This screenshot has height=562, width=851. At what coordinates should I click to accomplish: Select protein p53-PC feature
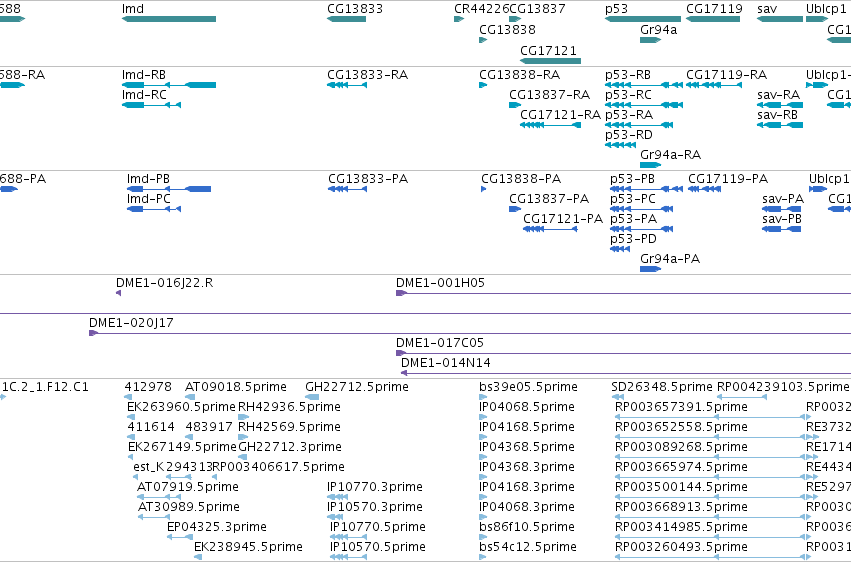pyautogui.click(x=642, y=209)
